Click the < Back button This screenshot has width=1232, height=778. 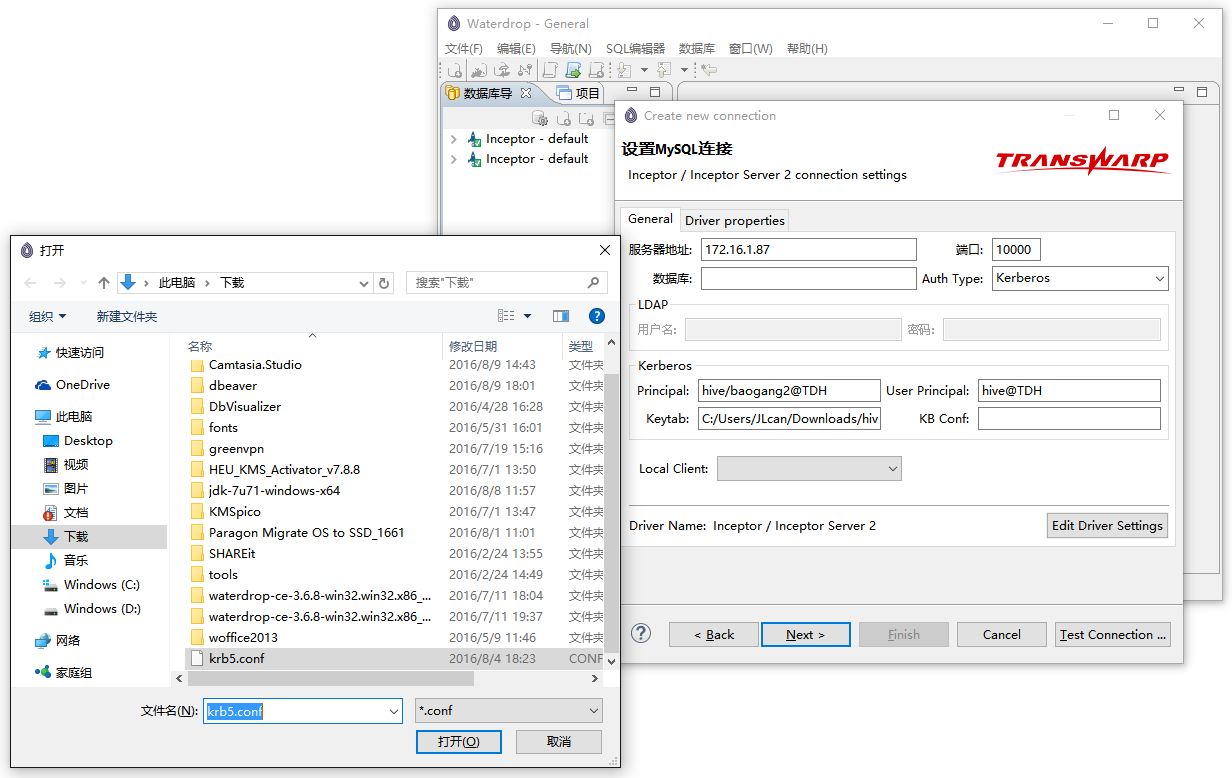click(x=714, y=634)
